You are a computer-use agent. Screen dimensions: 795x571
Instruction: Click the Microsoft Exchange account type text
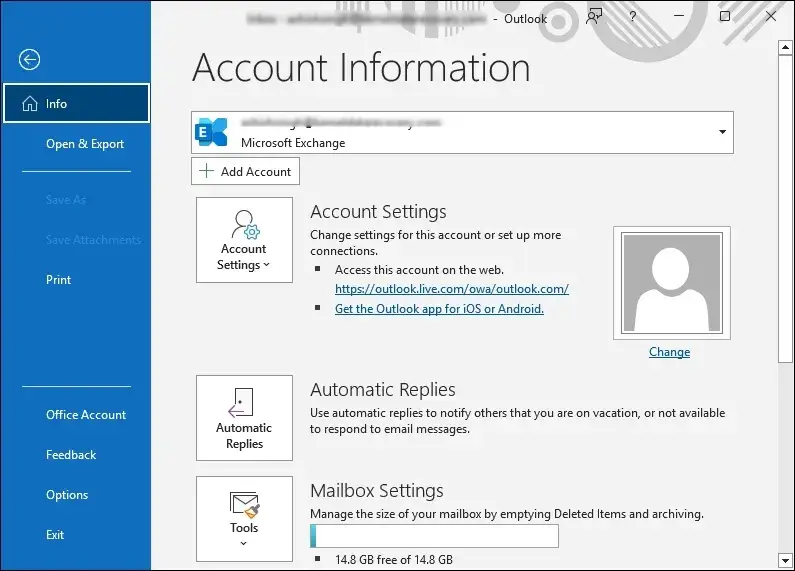pyautogui.click(x=293, y=143)
